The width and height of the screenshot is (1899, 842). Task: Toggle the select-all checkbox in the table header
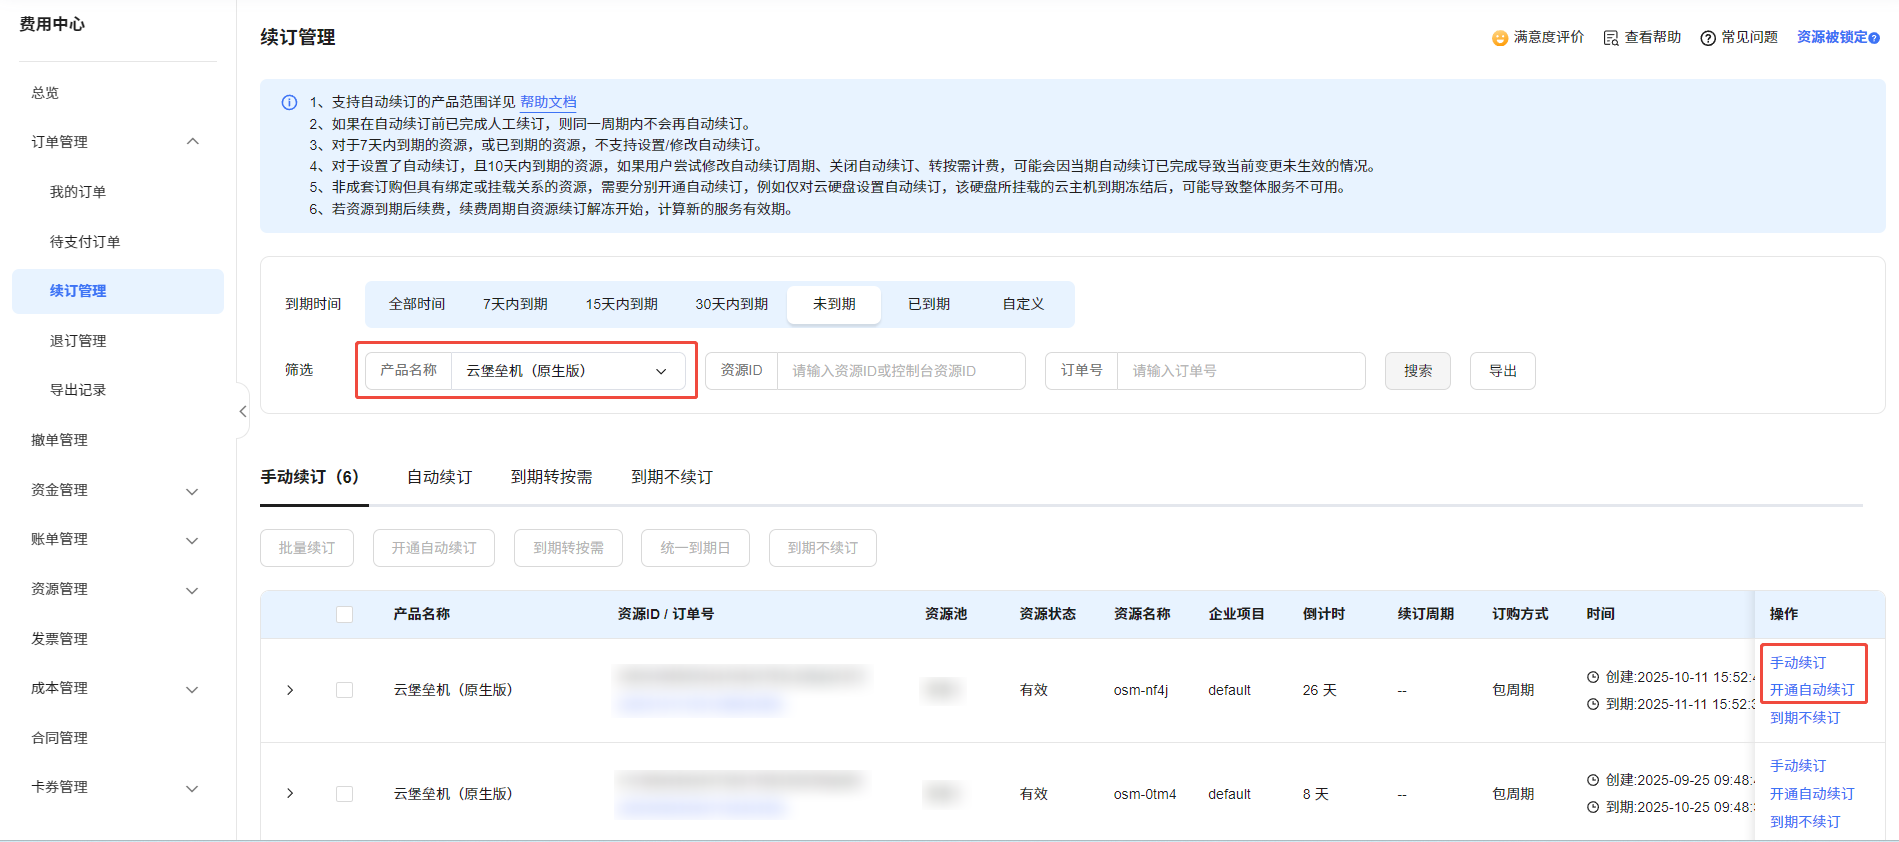click(345, 614)
